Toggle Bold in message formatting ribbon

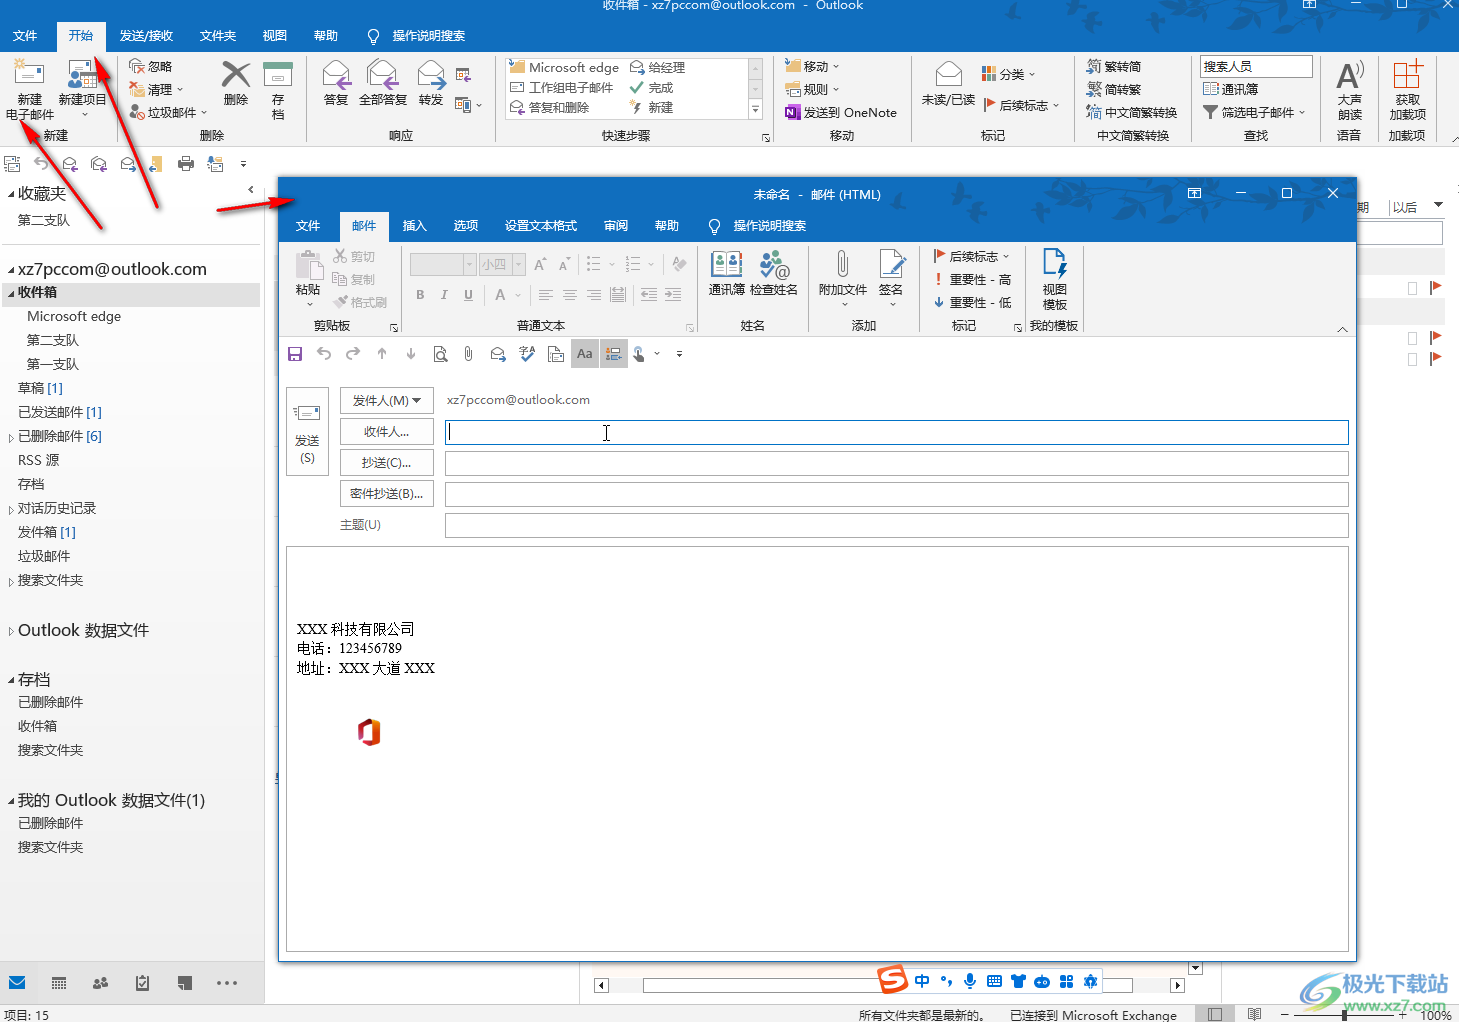[x=420, y=295]
